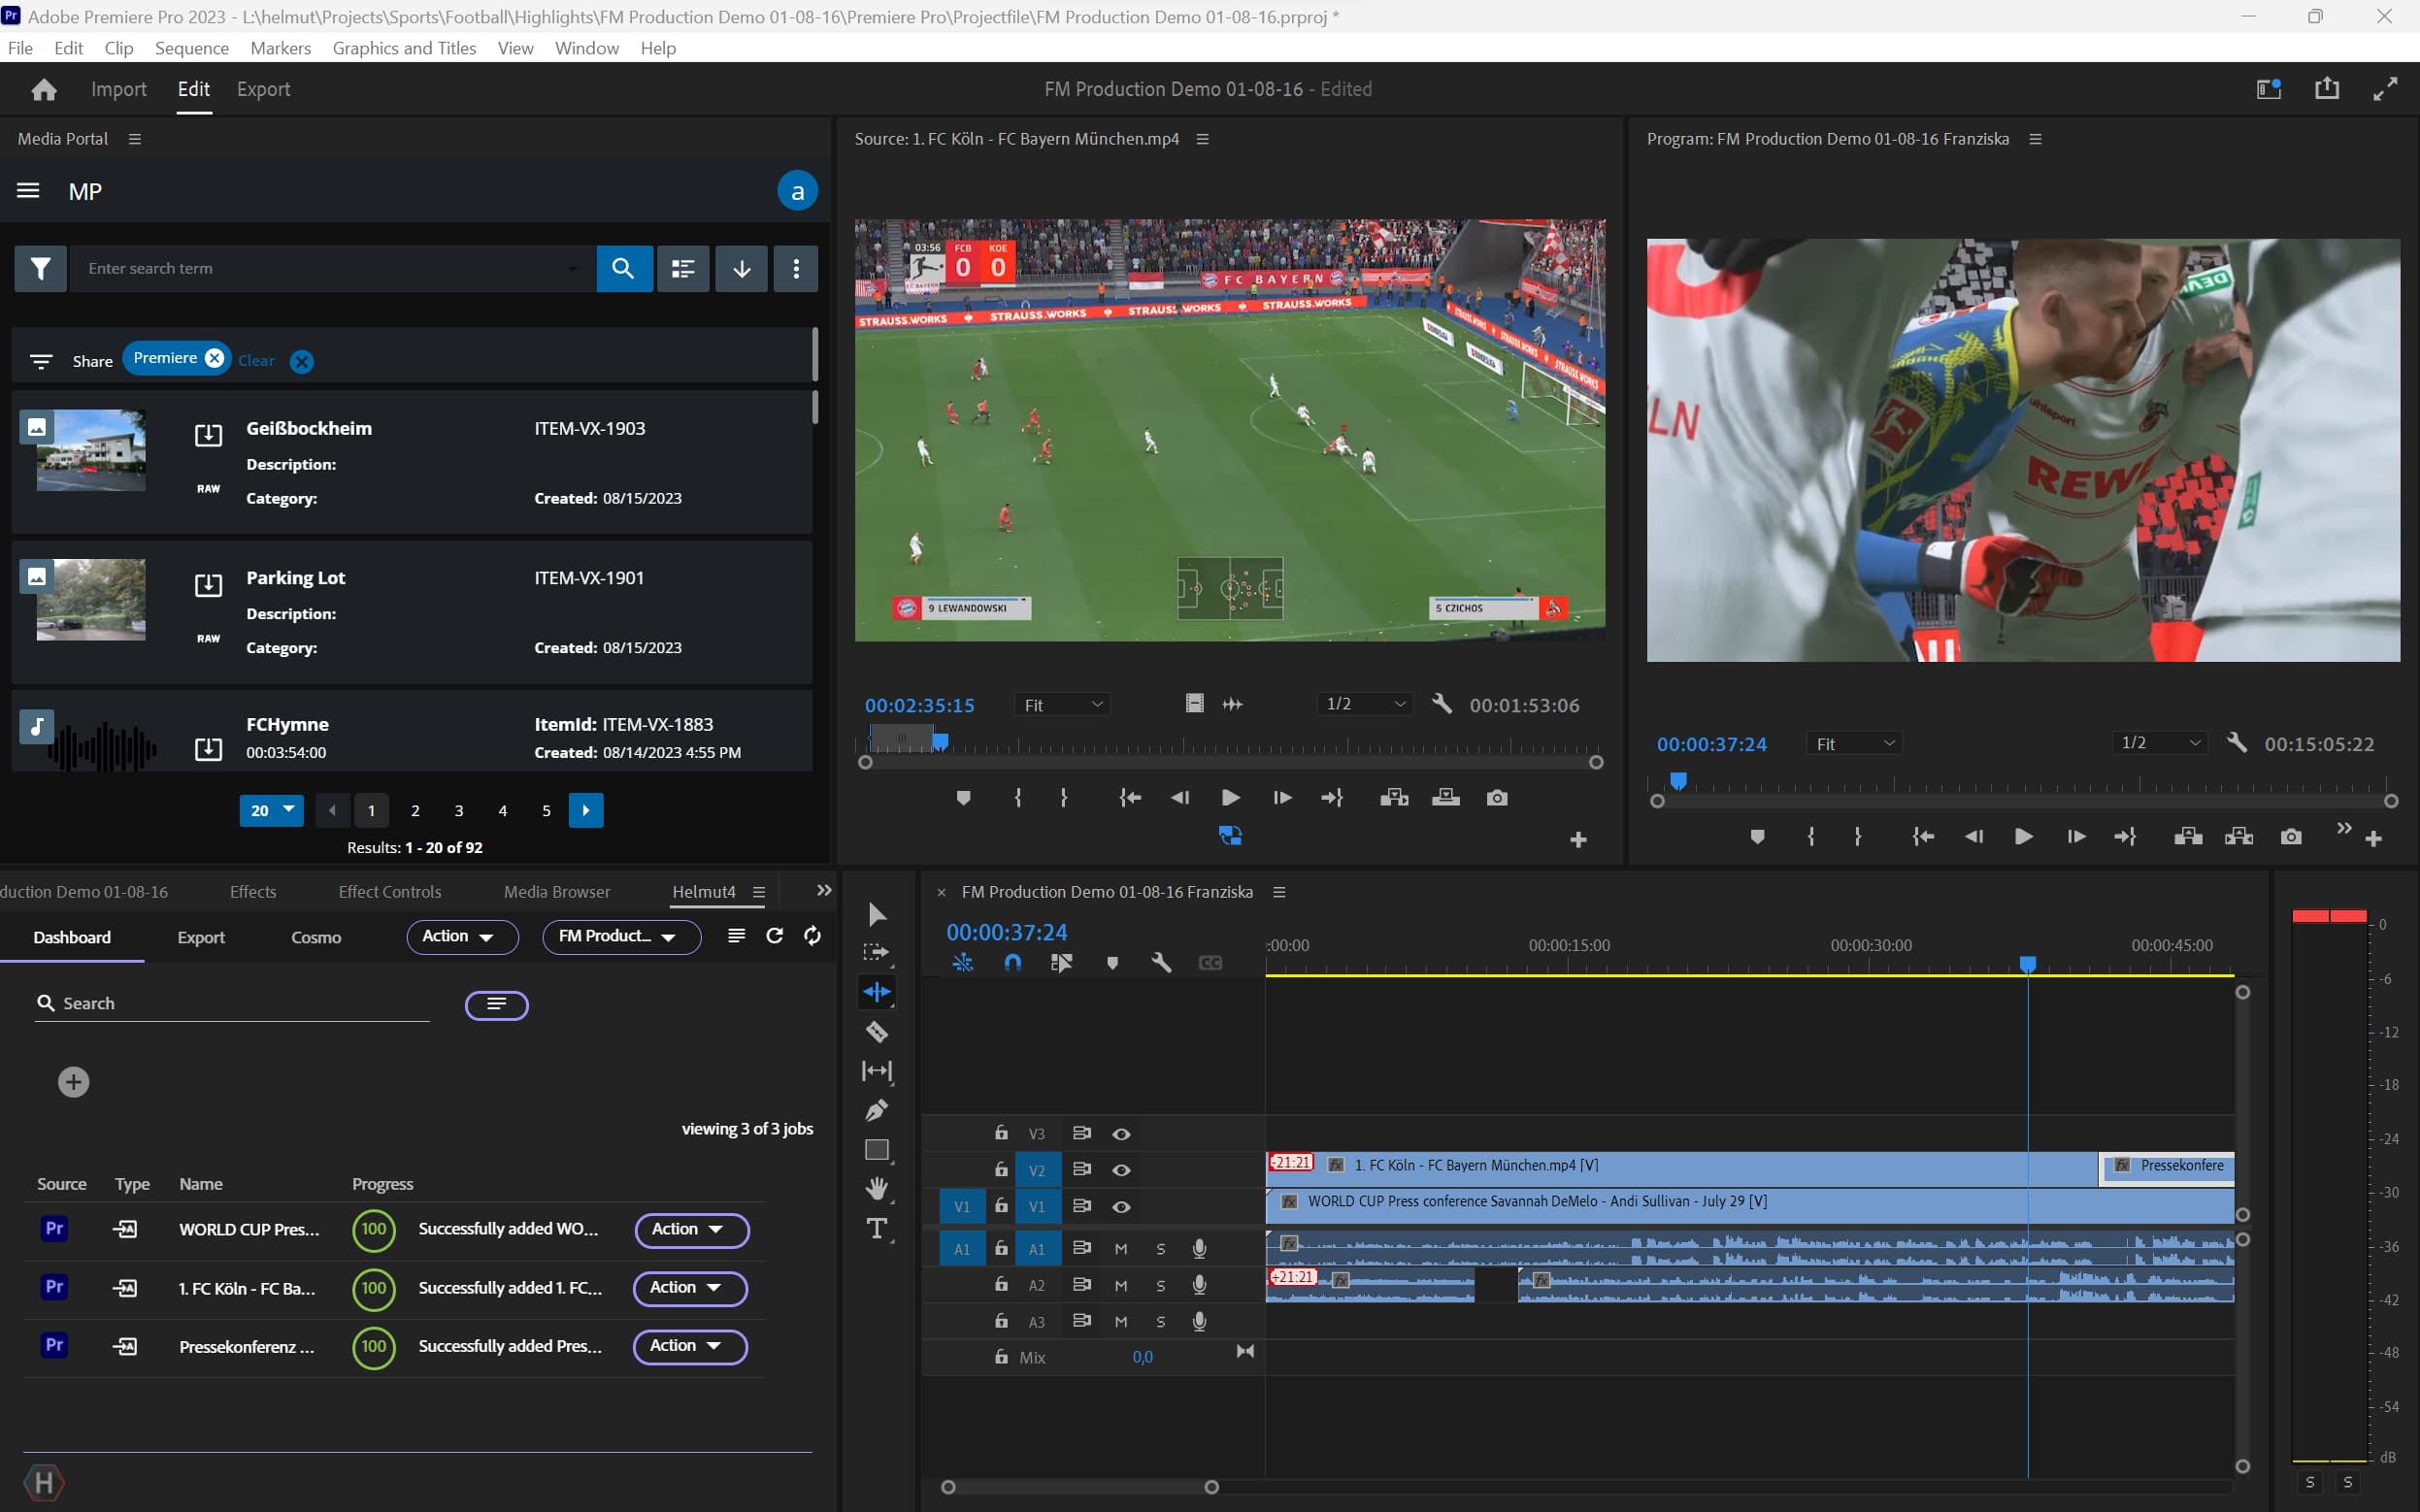Select the Razor tool
Image resolution: width=2420 pixels, height=1512 pixels.
877,1031
